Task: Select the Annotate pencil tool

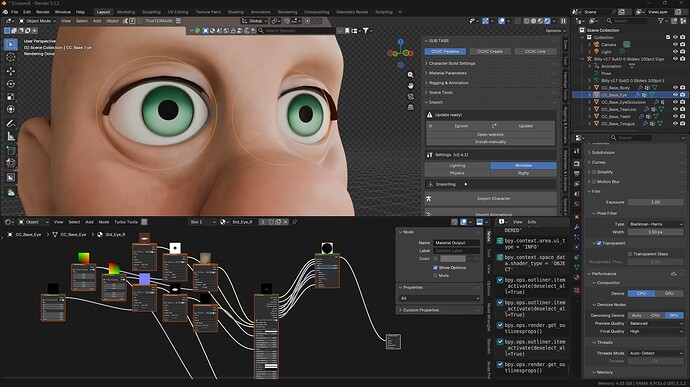Action: coord(11,124)
